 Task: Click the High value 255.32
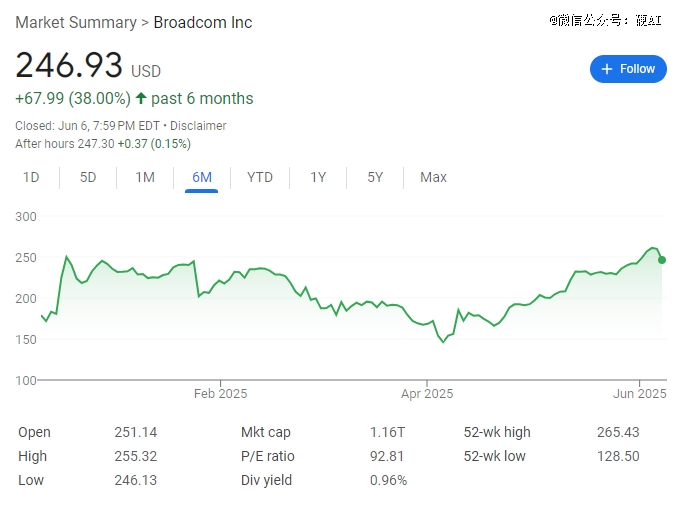coord(135,456)
